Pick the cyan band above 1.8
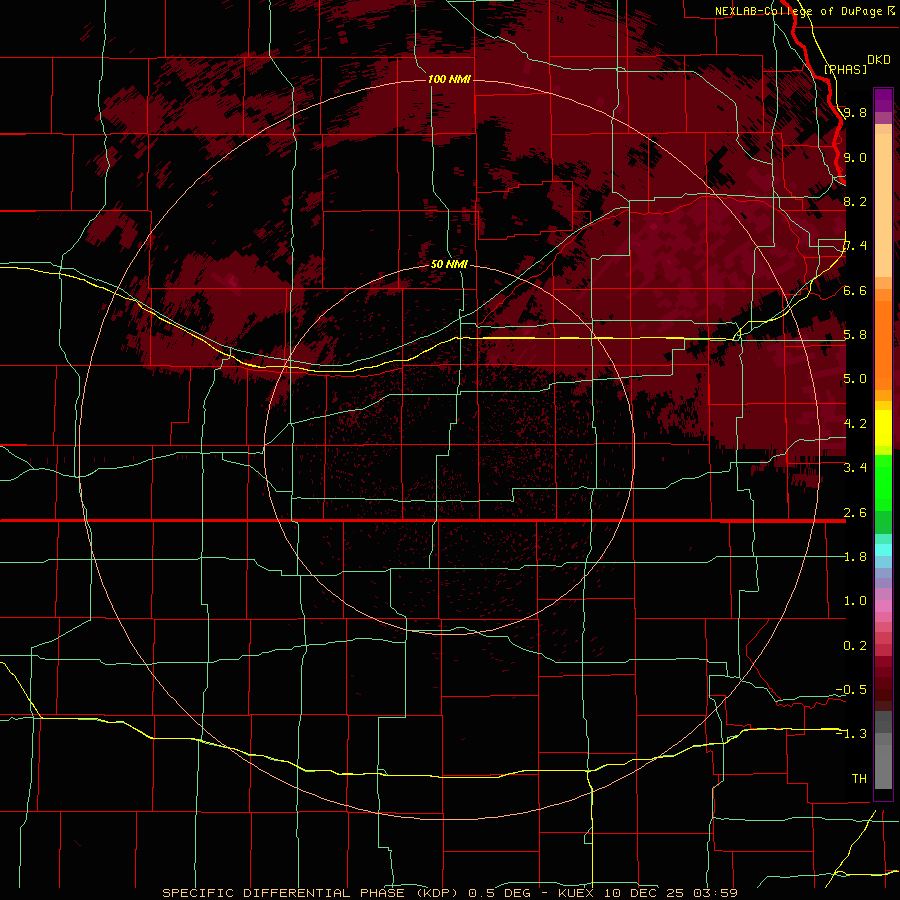The width and height of the screenshot is (900, 900). (883, 549)
